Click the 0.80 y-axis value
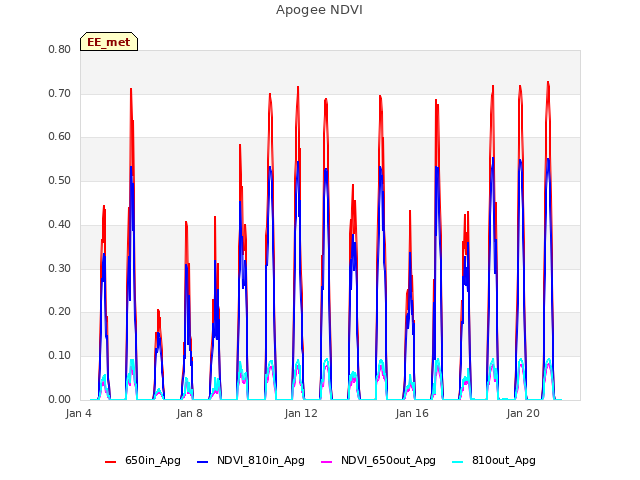 [60, 49]
